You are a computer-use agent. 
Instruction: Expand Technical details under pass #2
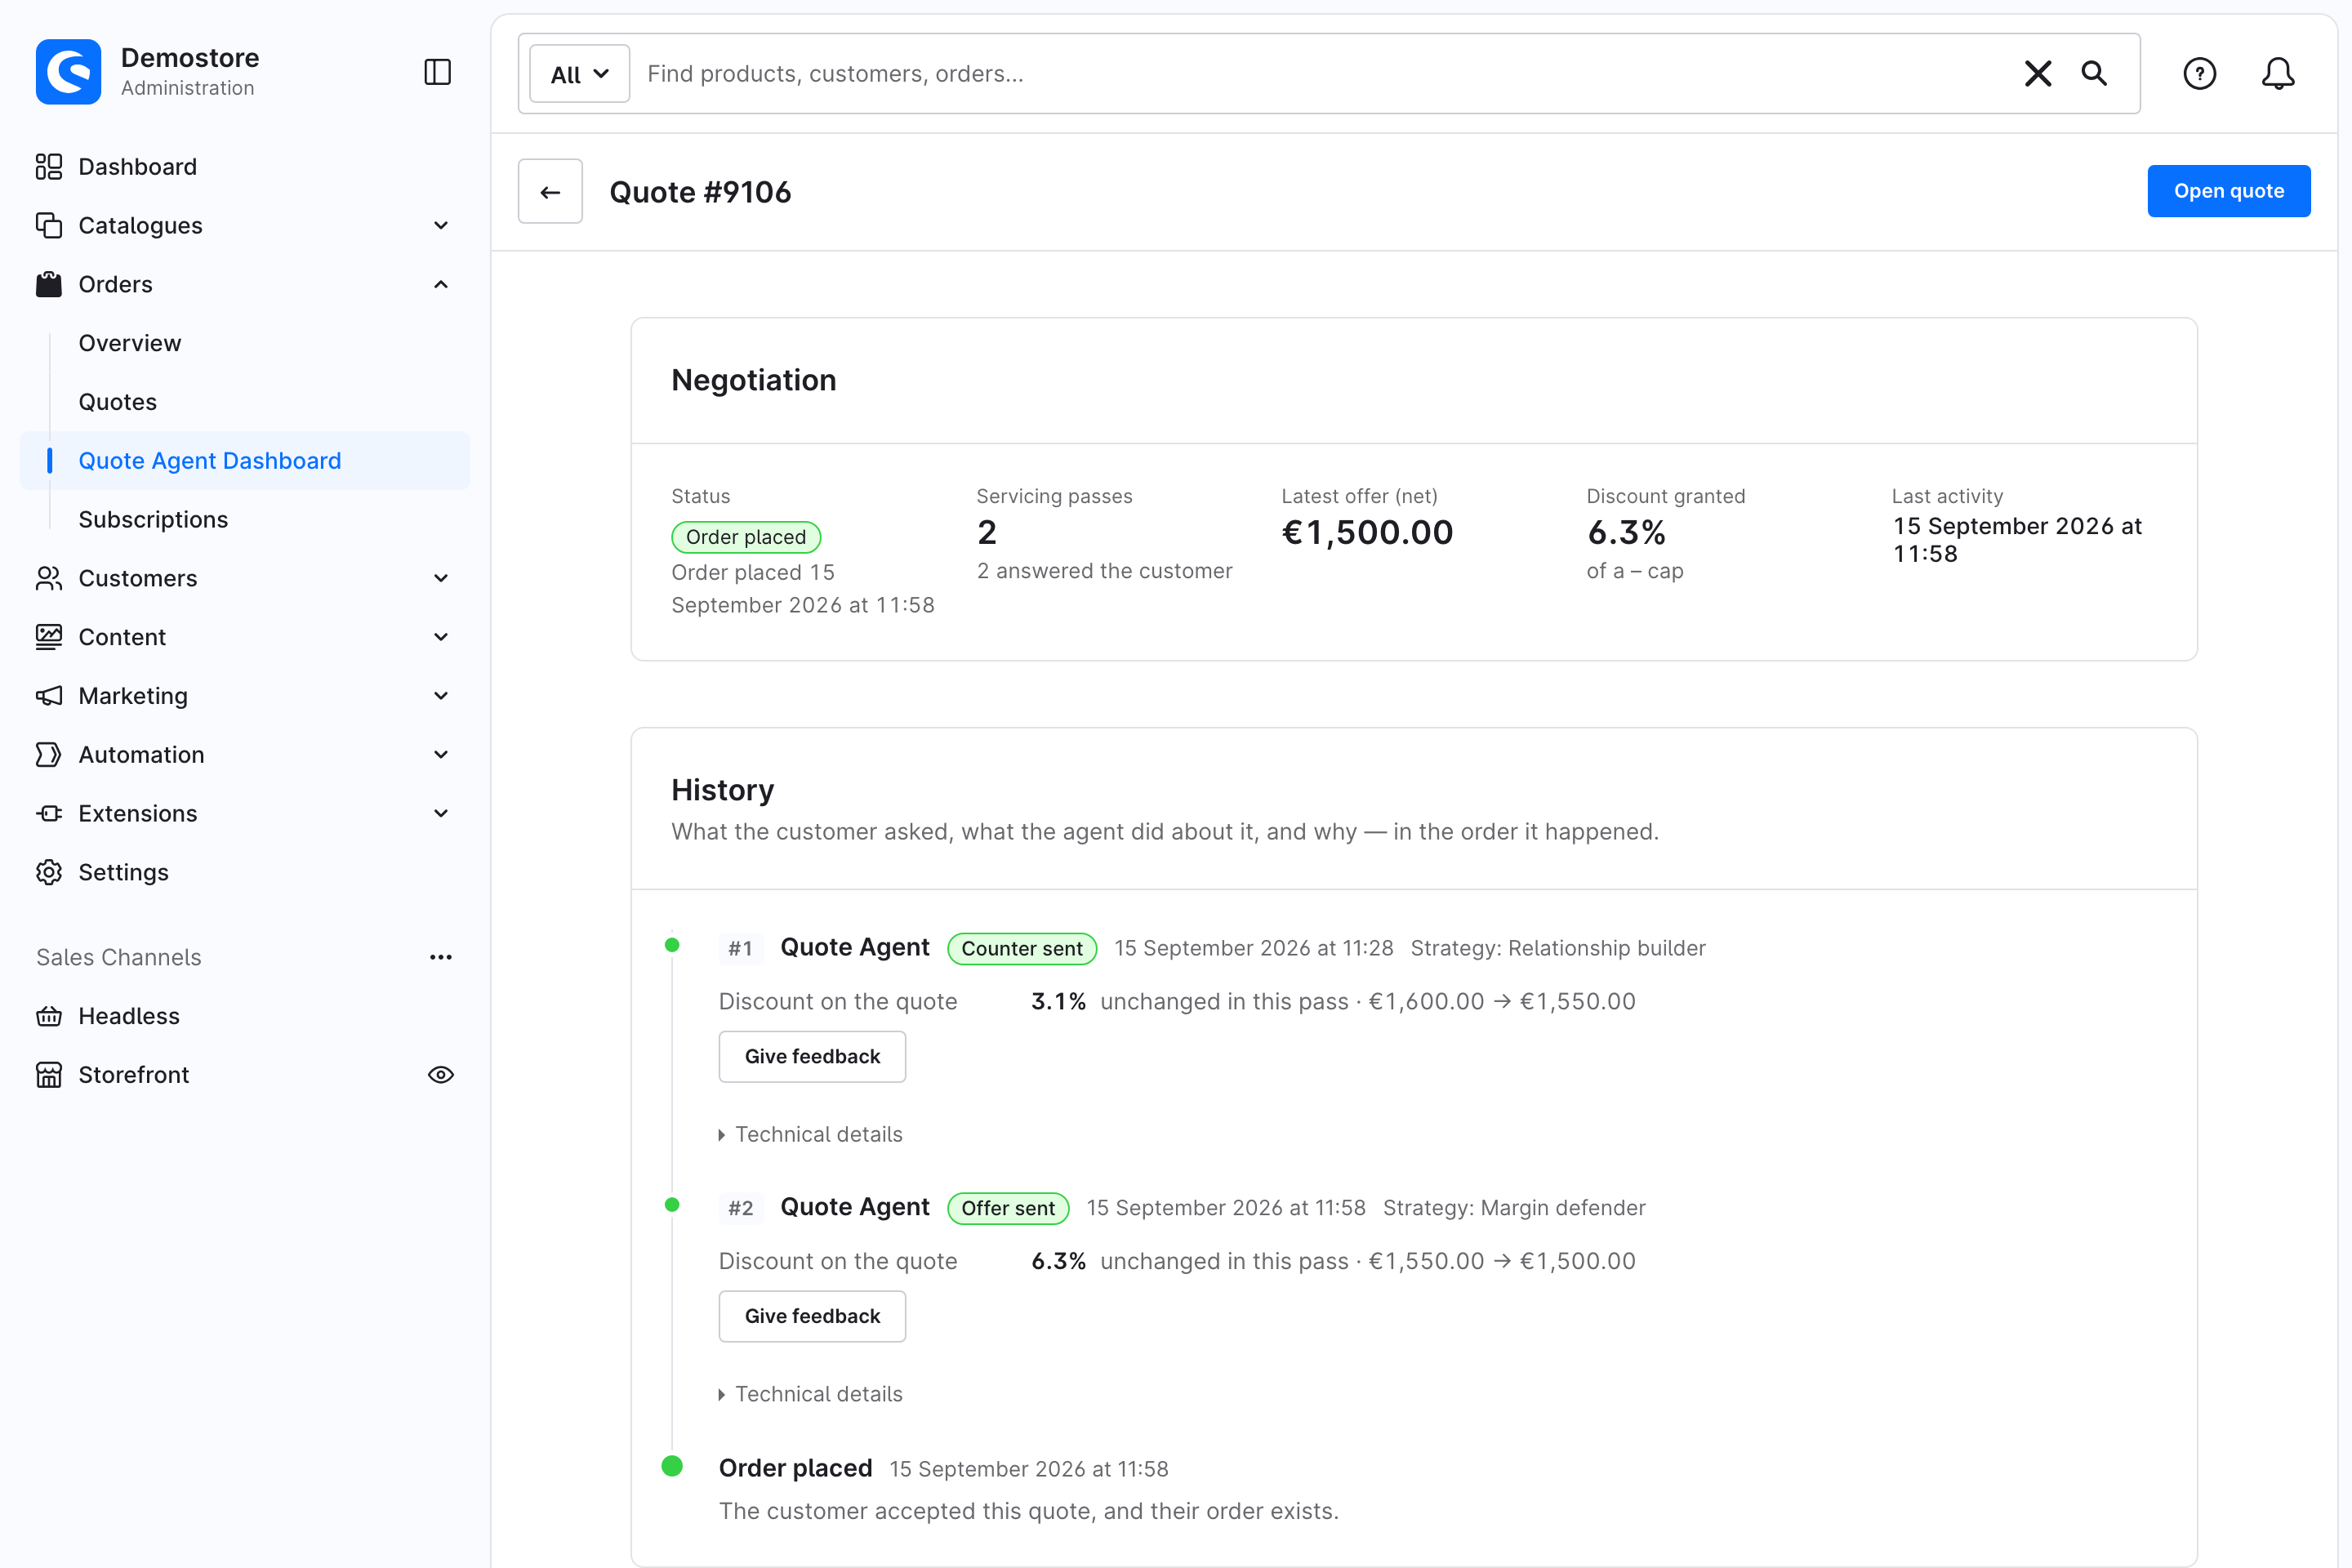click(811, 1394)
